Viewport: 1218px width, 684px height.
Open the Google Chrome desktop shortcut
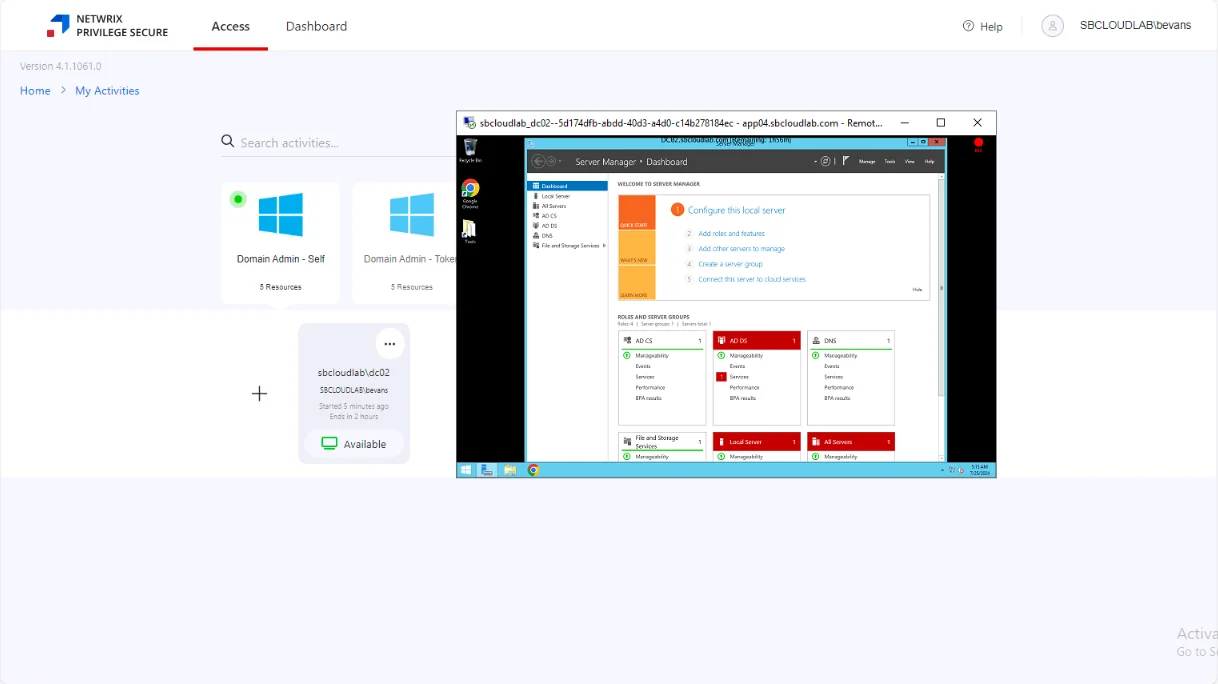(470, 193)
